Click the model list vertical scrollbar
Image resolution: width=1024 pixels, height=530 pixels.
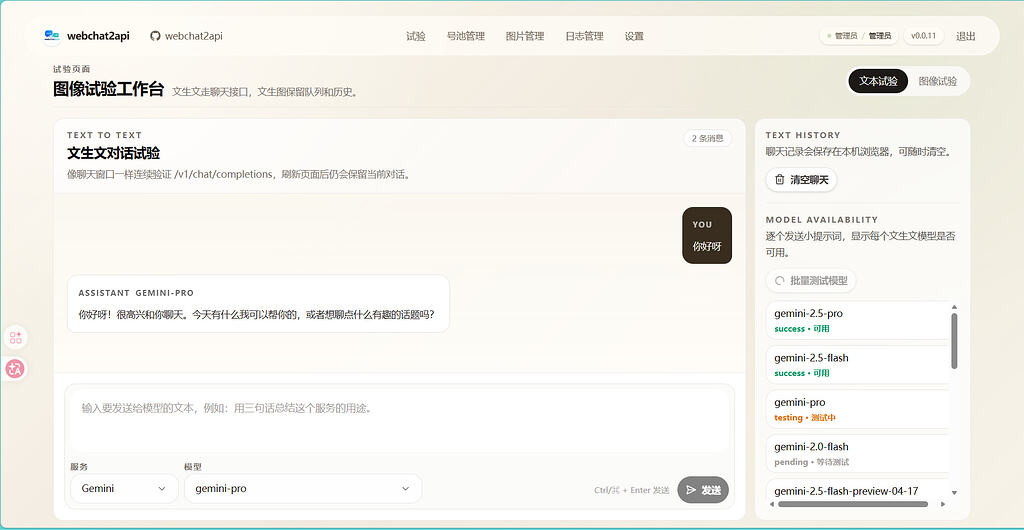click(x=954, y=341)
